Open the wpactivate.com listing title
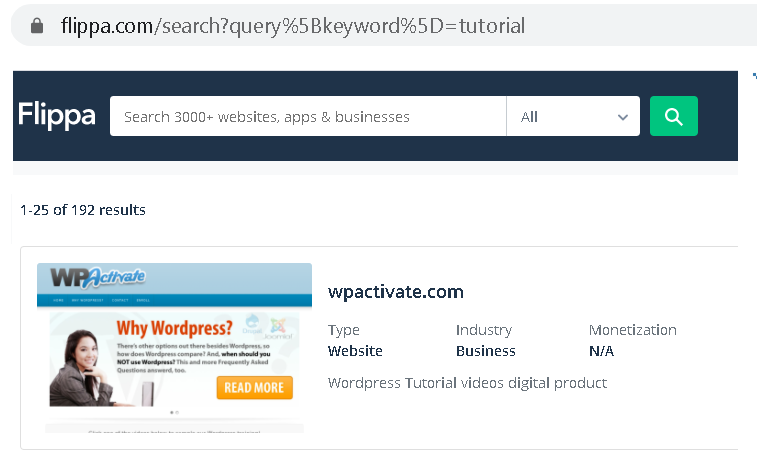Screen dimensions: 757x457 396,292
